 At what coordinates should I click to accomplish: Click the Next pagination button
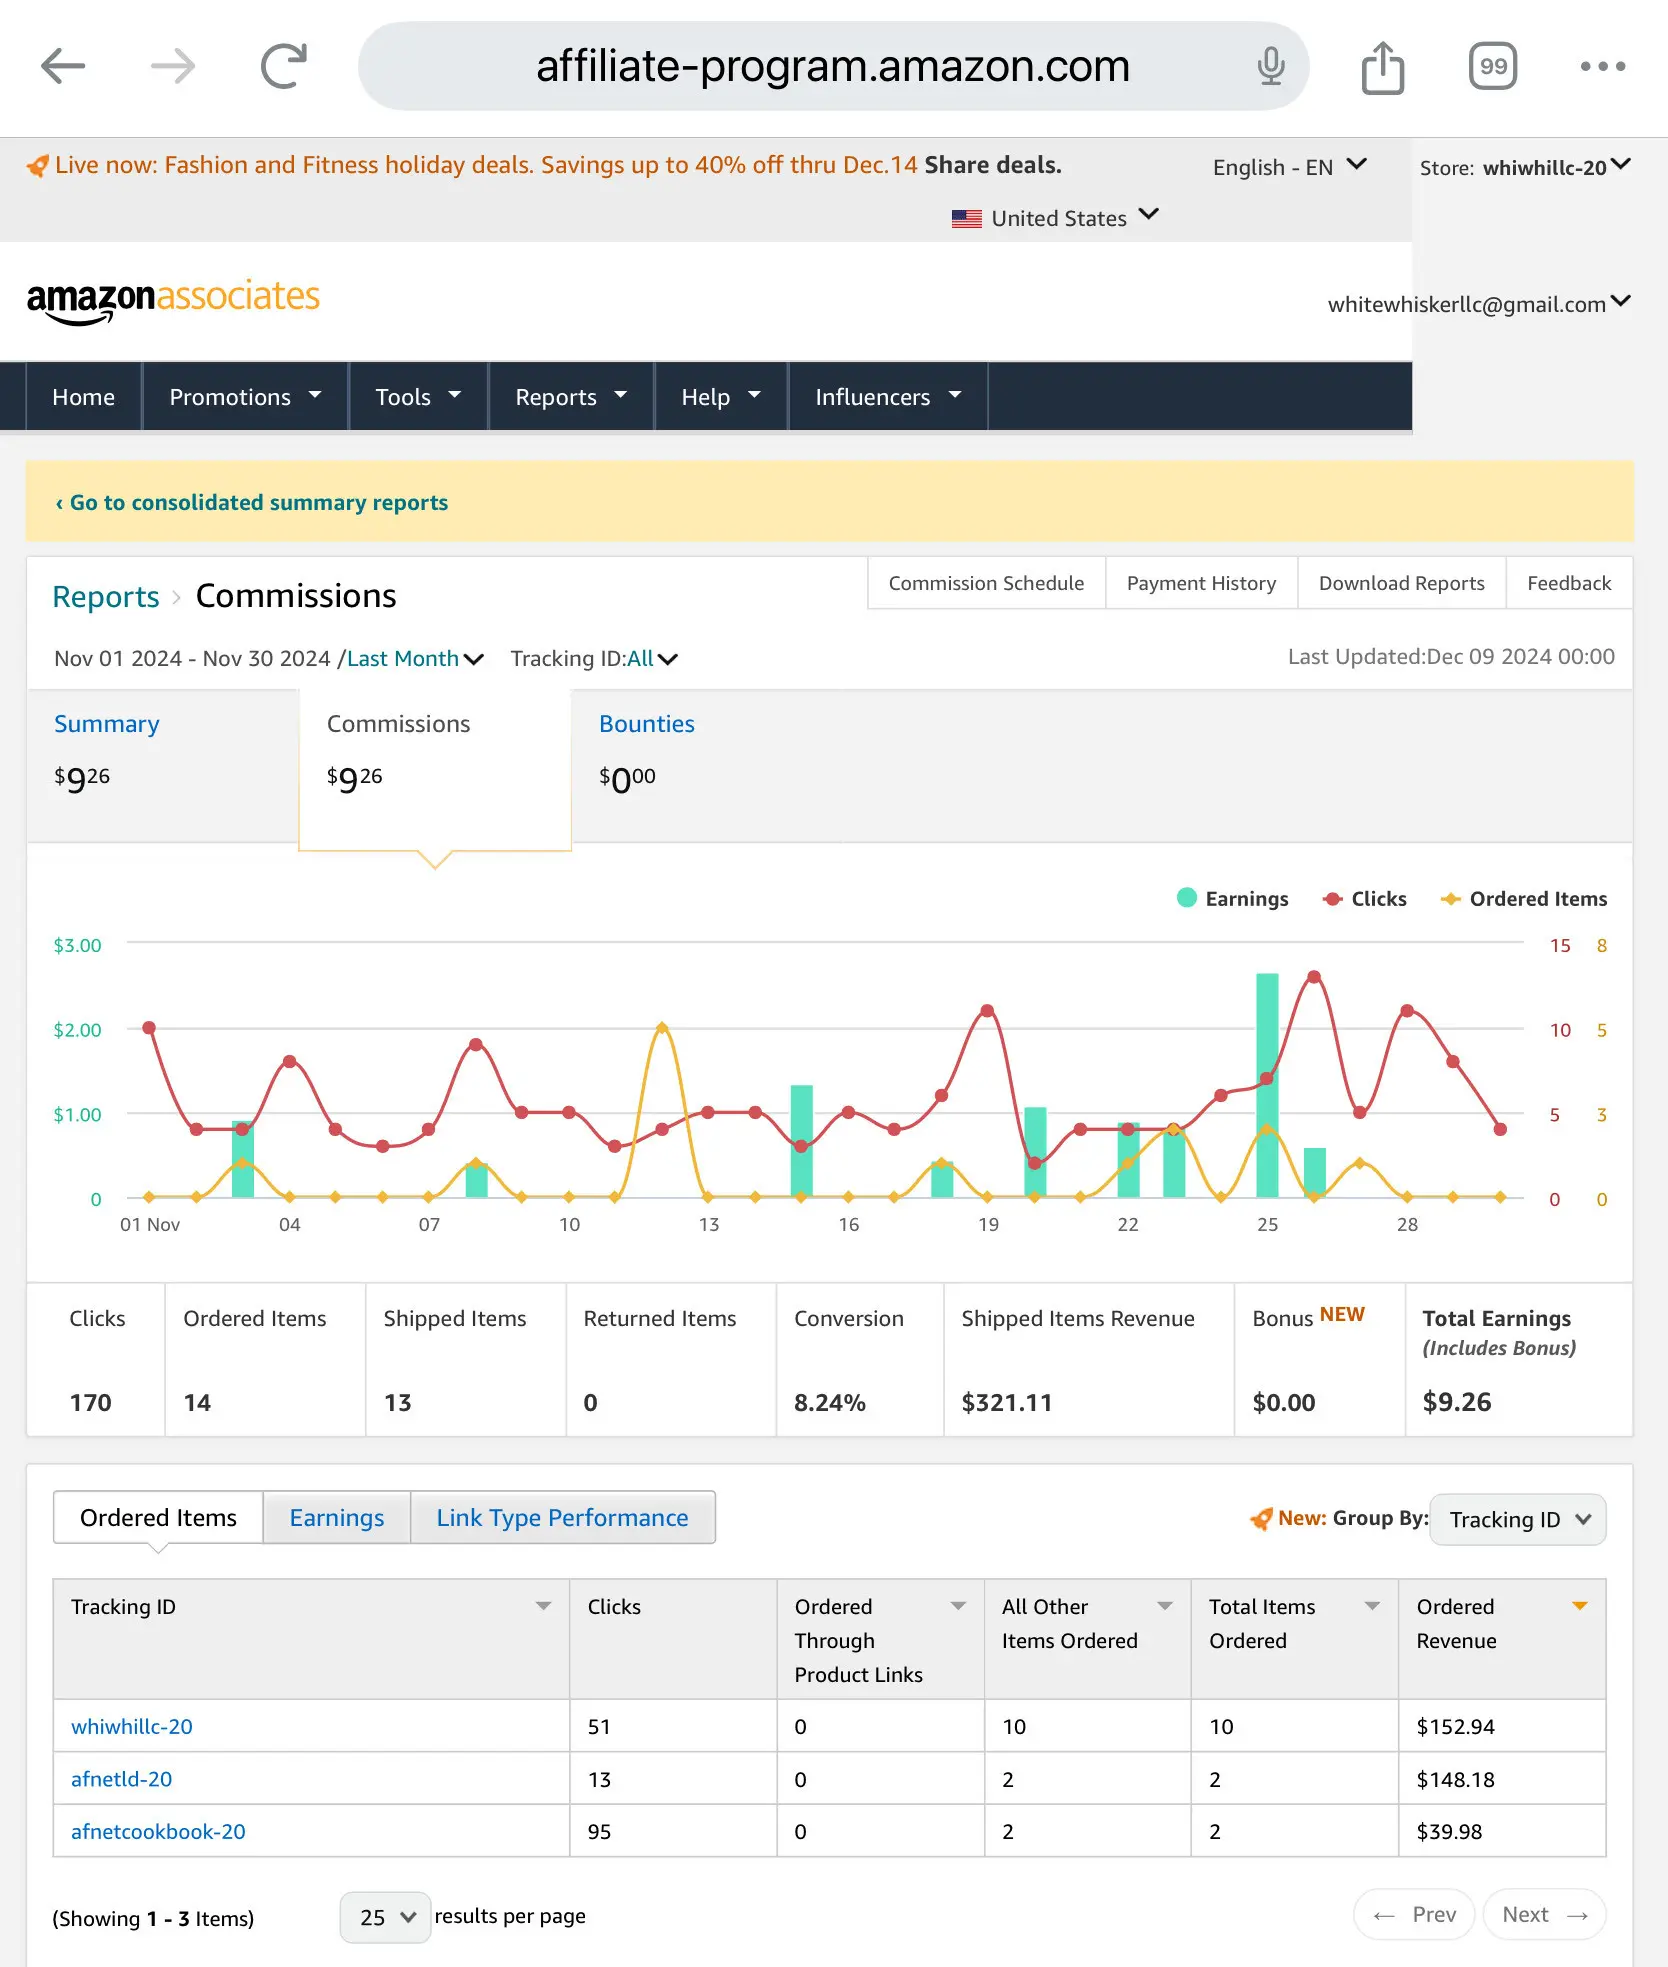click(x=1544, y=1914)
